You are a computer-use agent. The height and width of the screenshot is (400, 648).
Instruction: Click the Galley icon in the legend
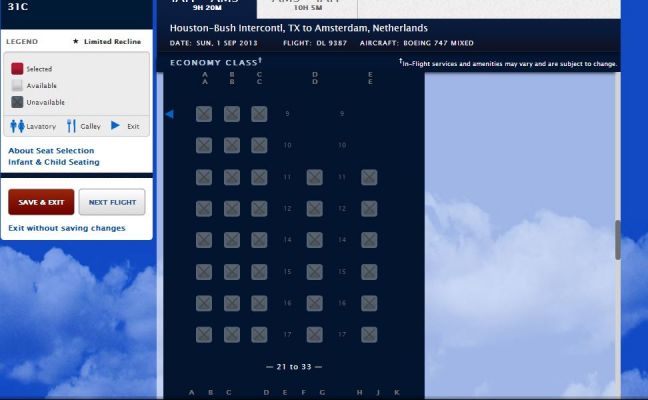click(x=71, y=126)
